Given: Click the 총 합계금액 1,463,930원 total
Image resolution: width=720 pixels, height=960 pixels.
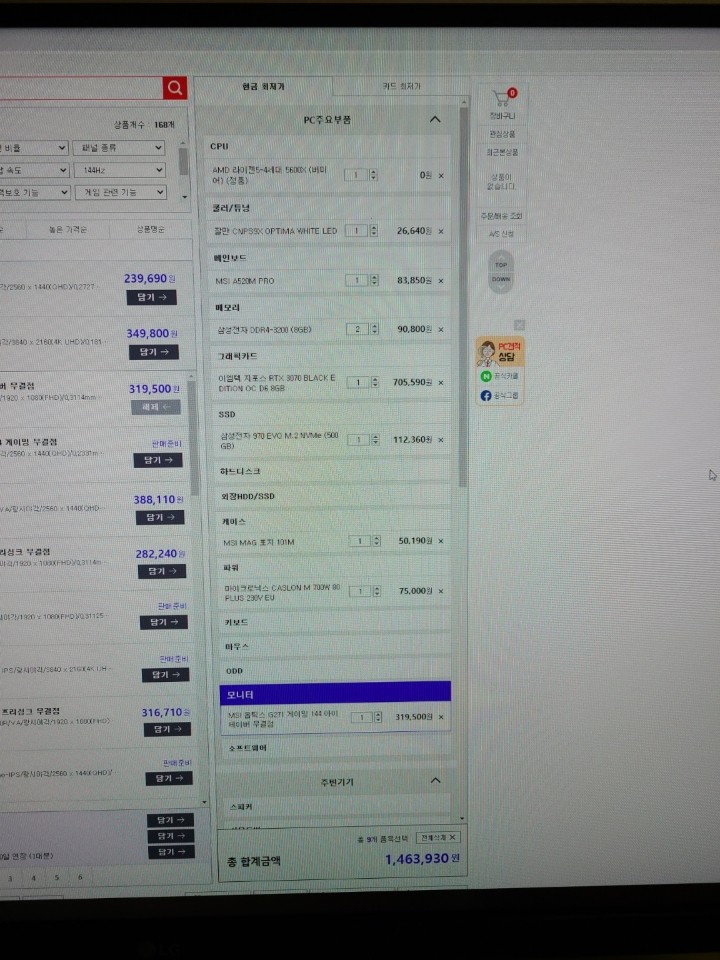Looking at the screenshot, I should 422,860.
